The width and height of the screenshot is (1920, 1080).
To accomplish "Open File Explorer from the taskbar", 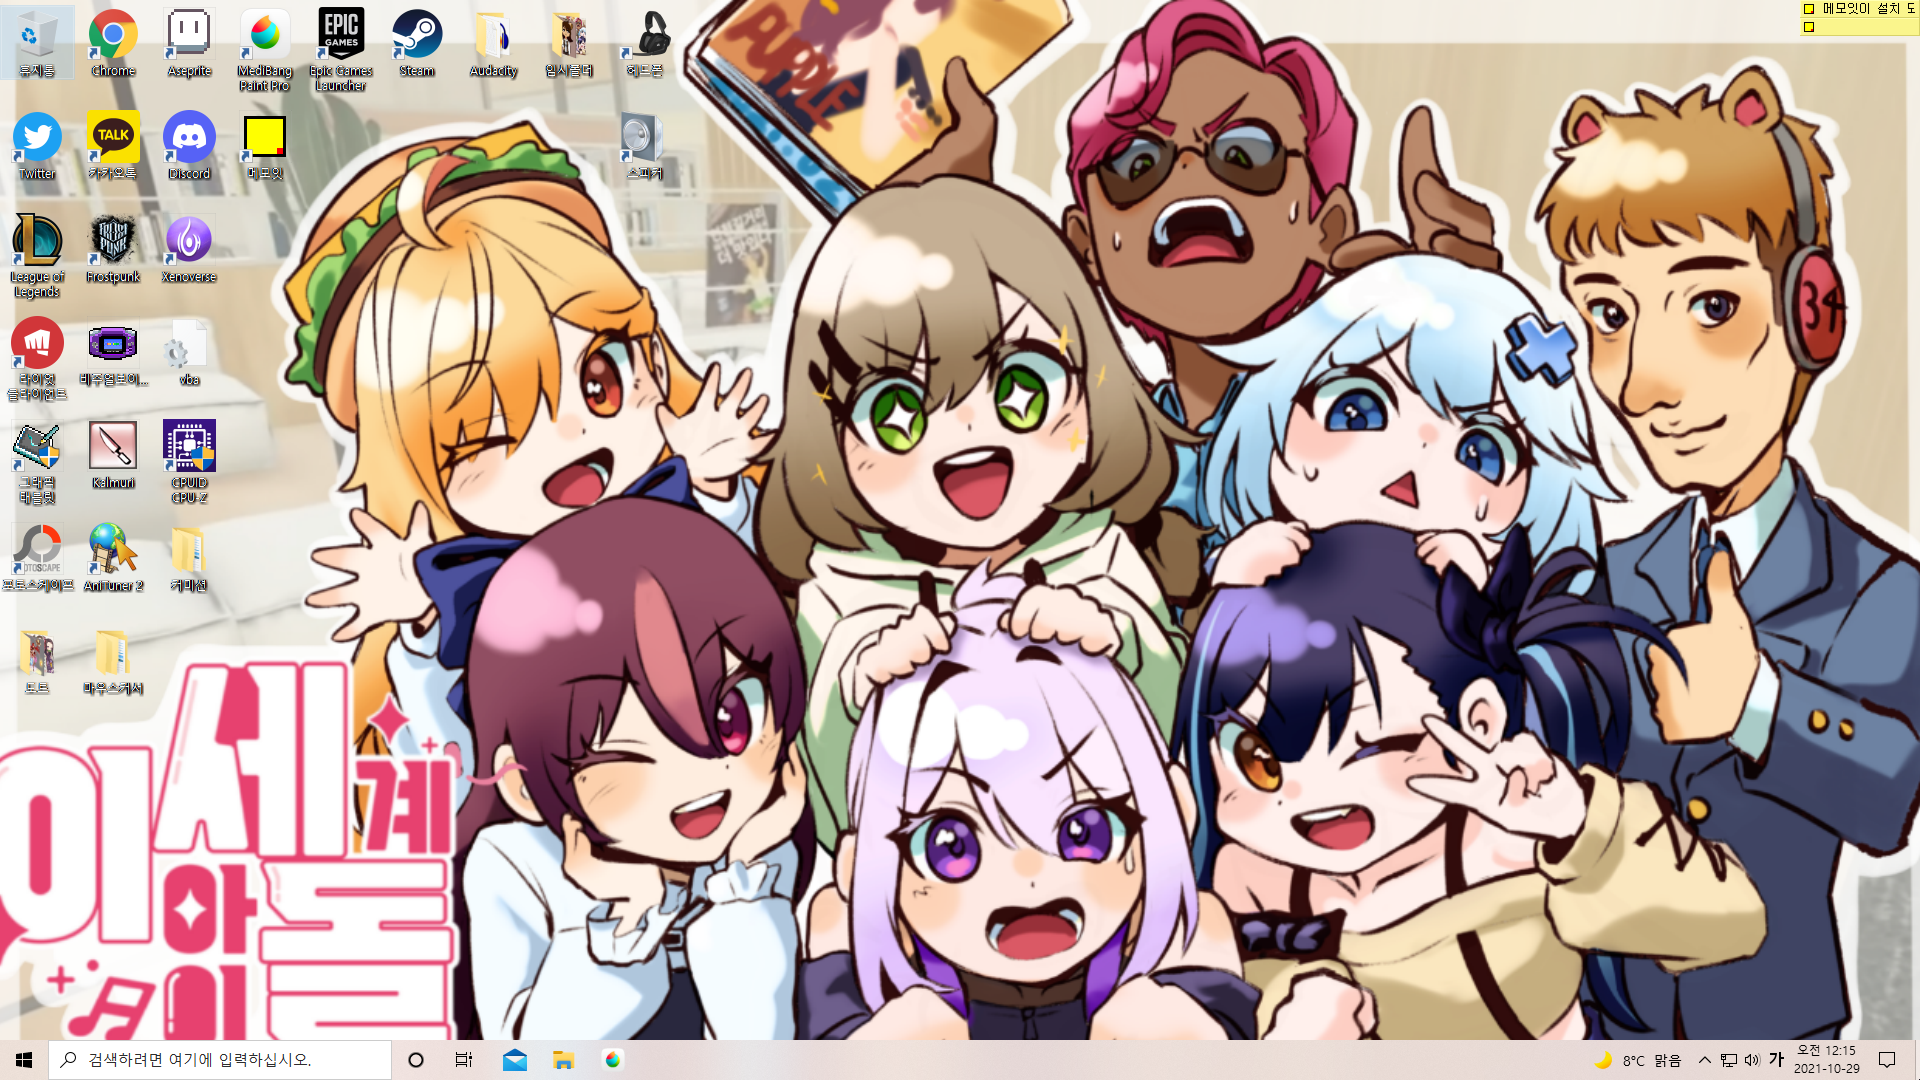I will [563, 1060].
